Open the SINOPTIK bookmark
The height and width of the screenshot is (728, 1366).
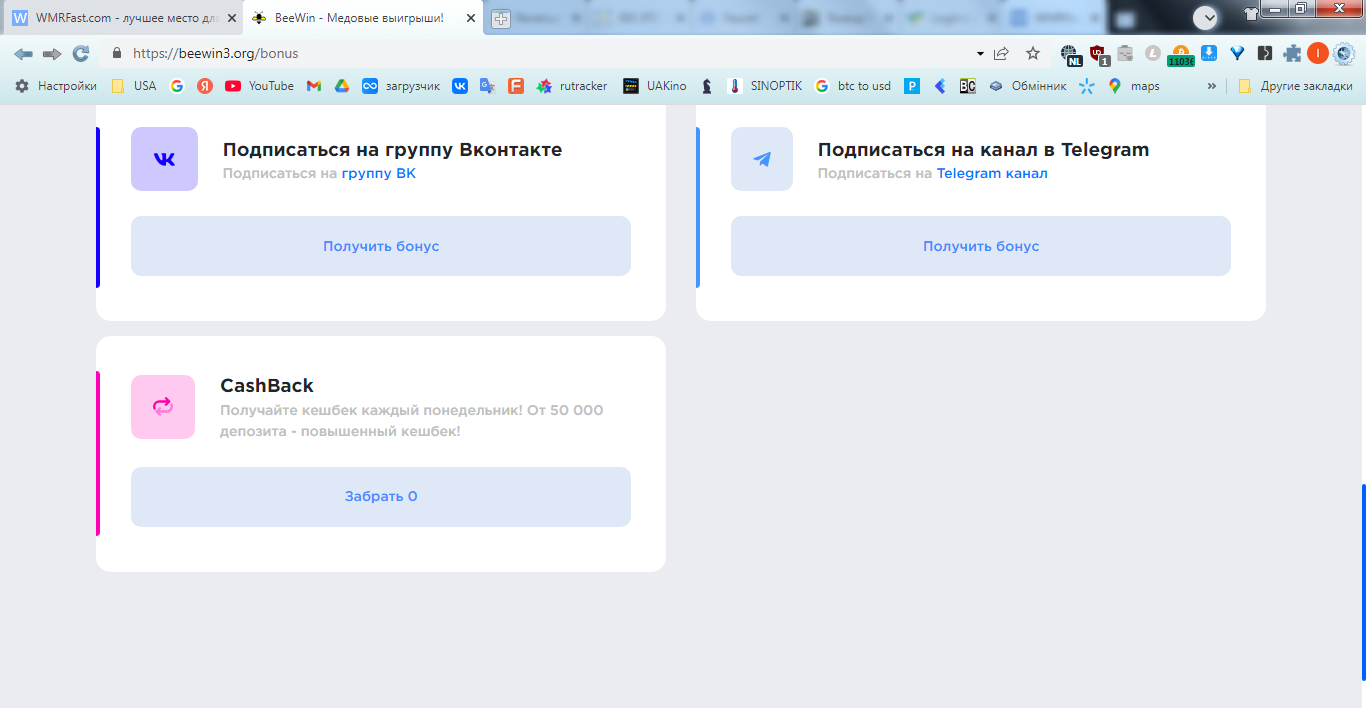[x=765, y=86]
